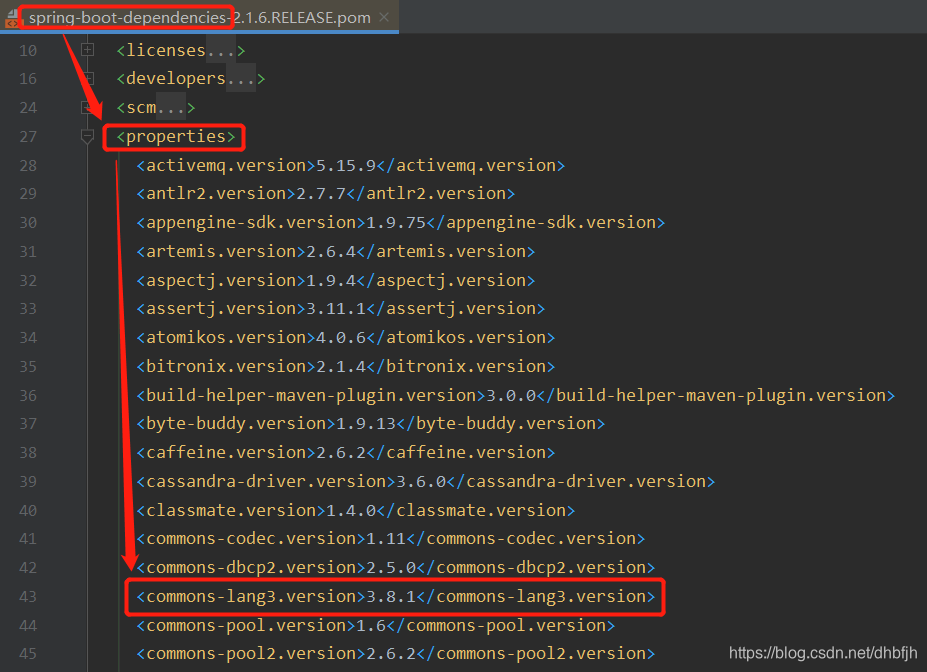Click the cassandra-driver.version 3.6.0 line

pyautogui.click(x=426, y=482)
